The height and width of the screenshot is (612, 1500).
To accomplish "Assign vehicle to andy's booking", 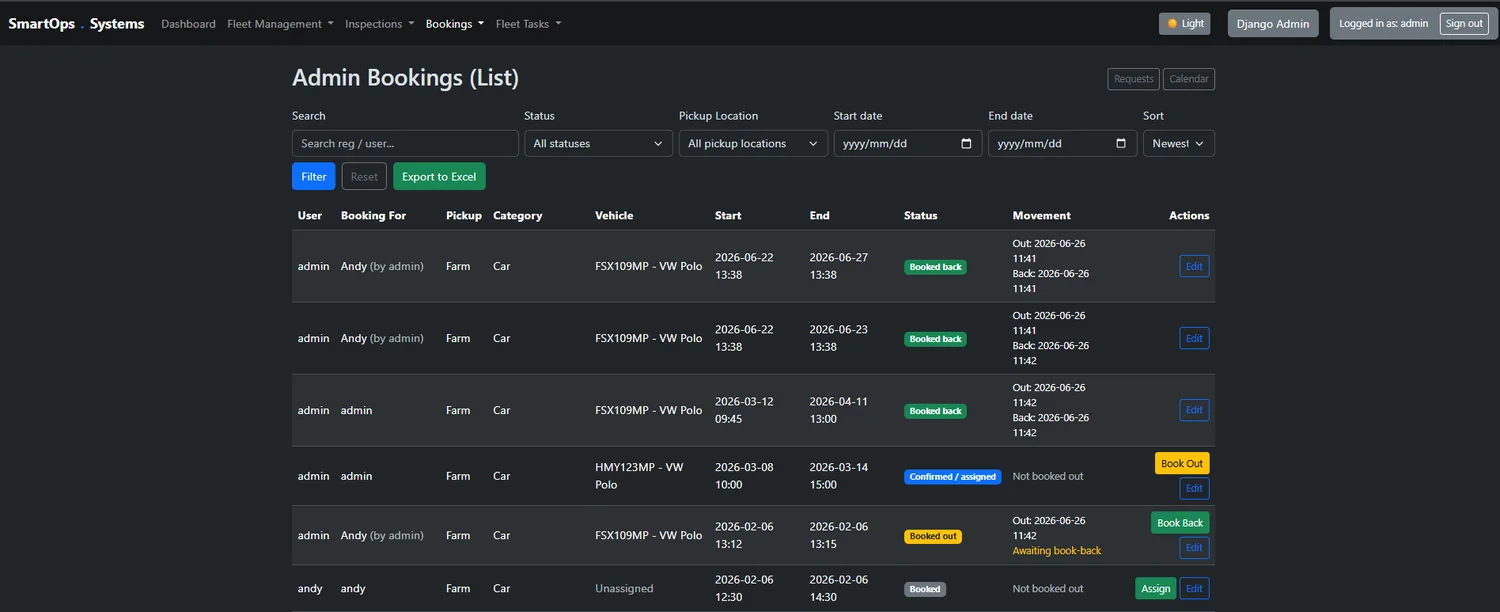I will (1156, 589).
